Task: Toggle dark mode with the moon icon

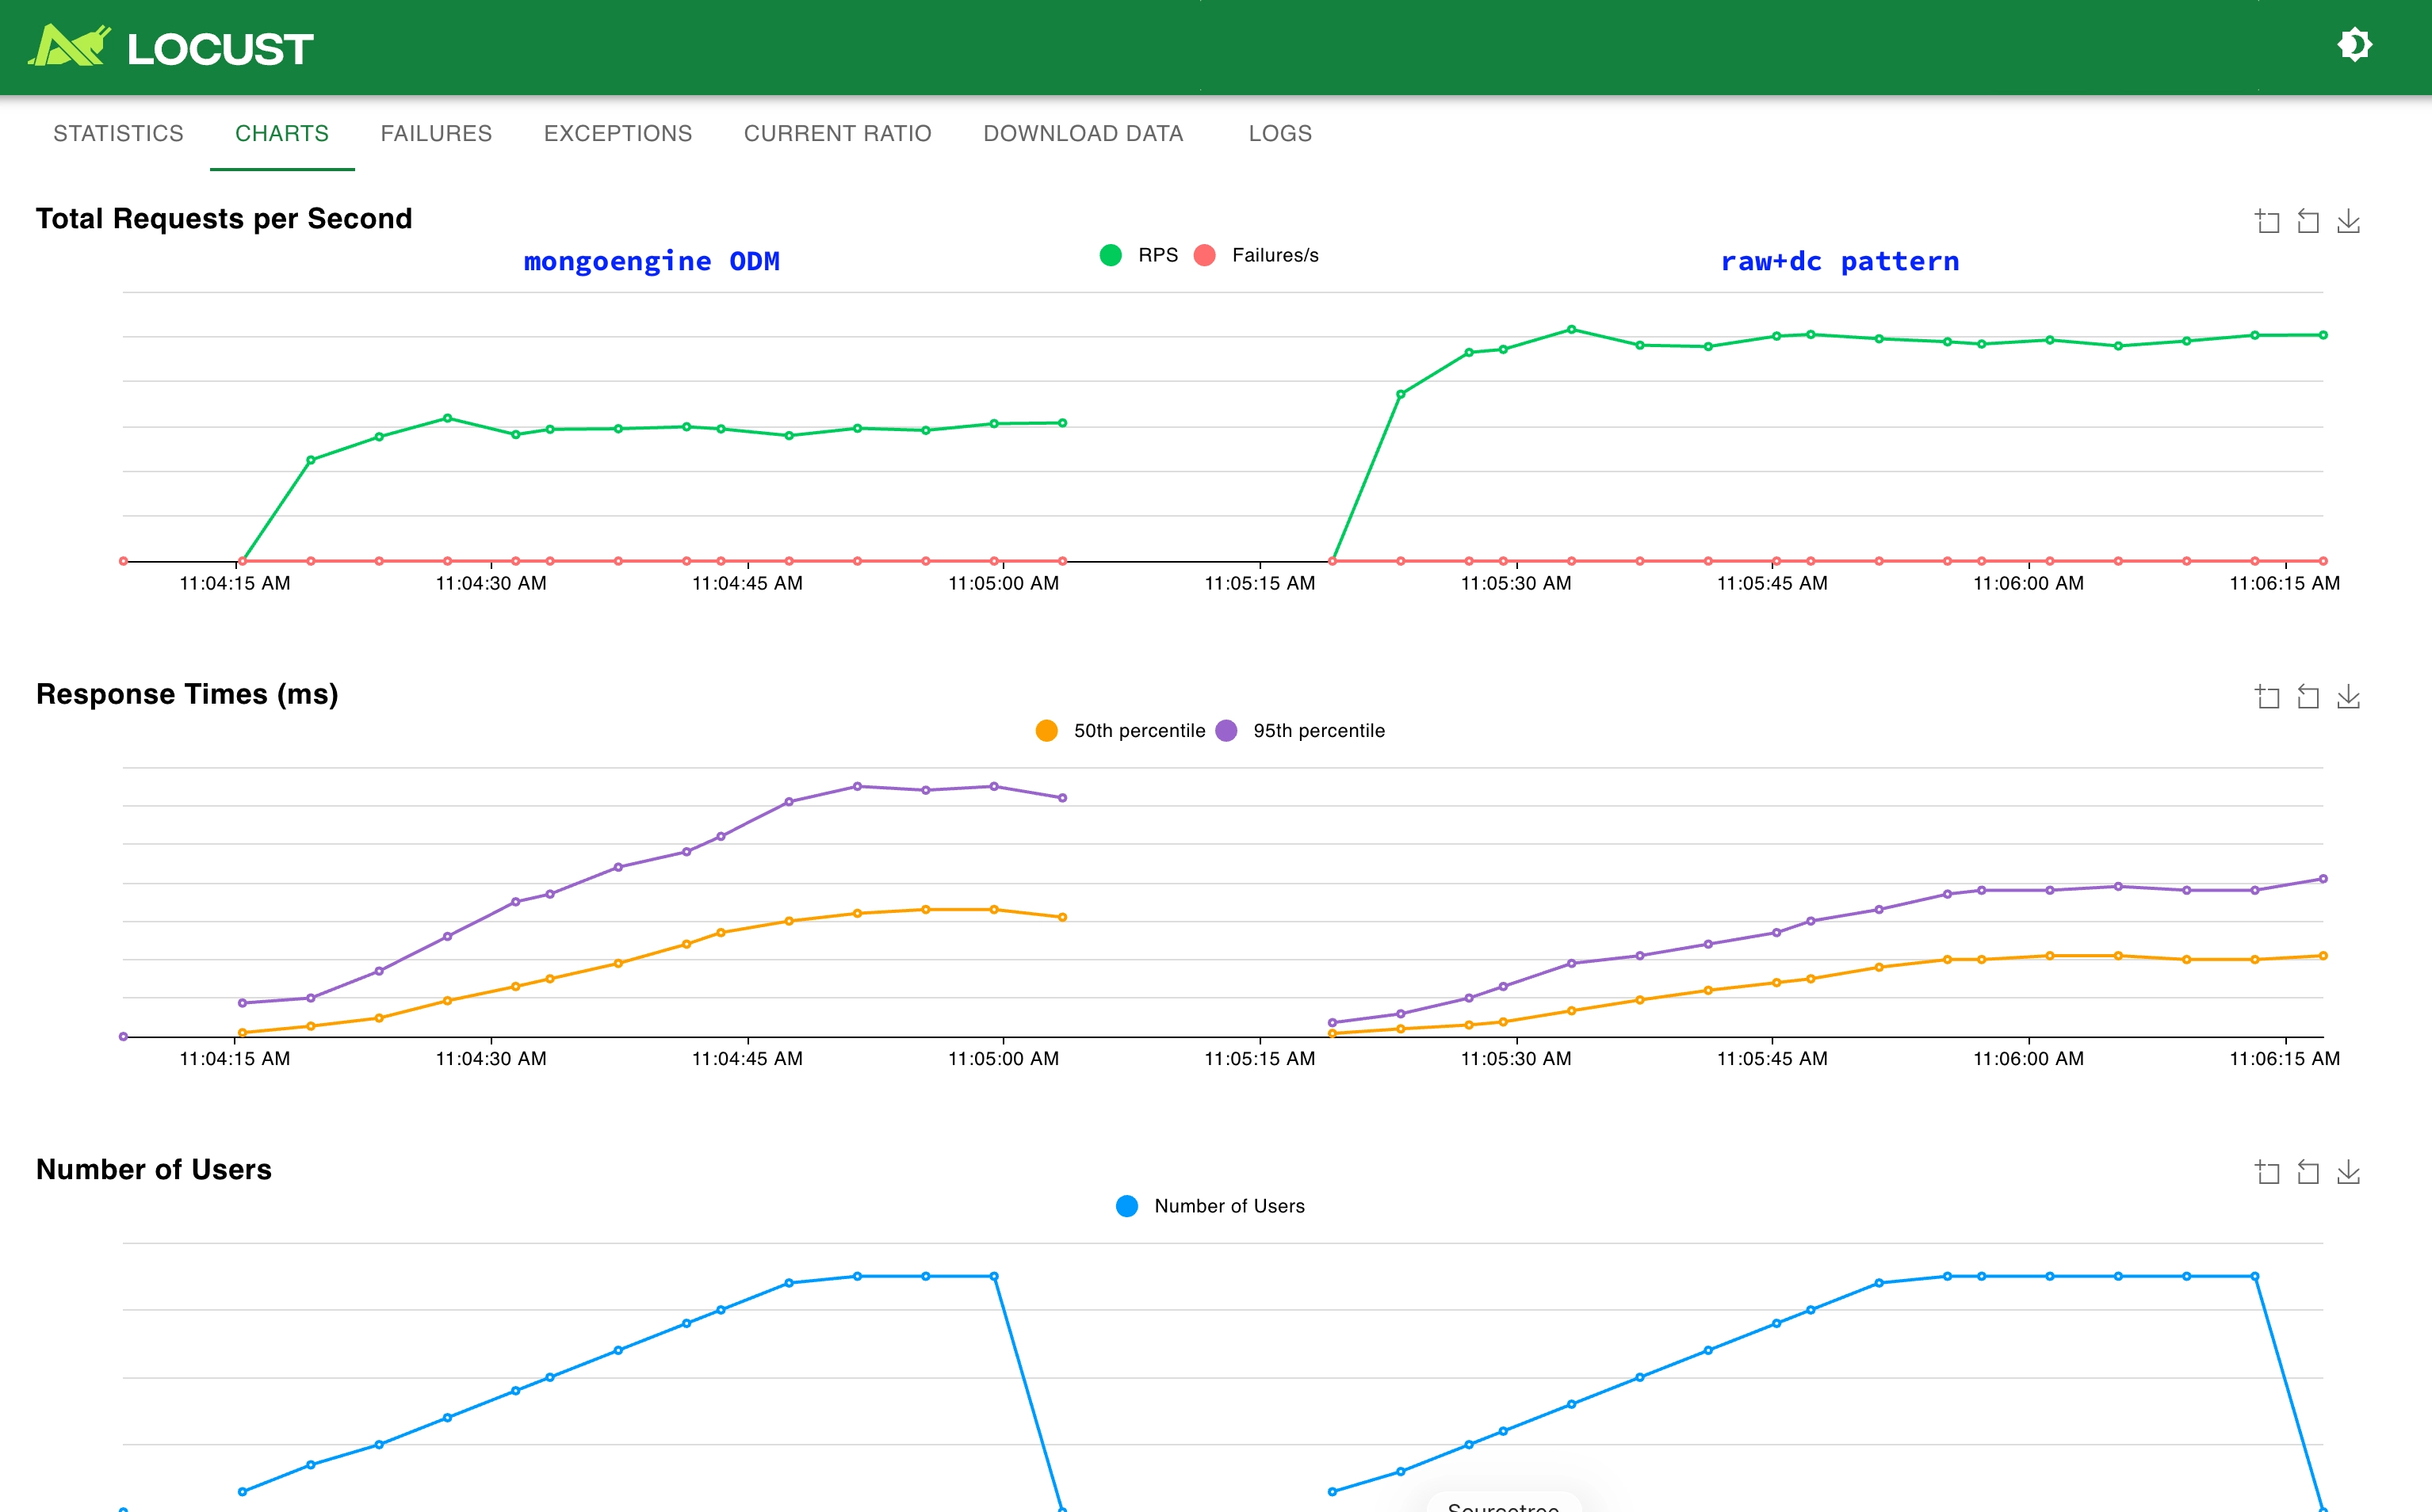Action: [2355, 44]
